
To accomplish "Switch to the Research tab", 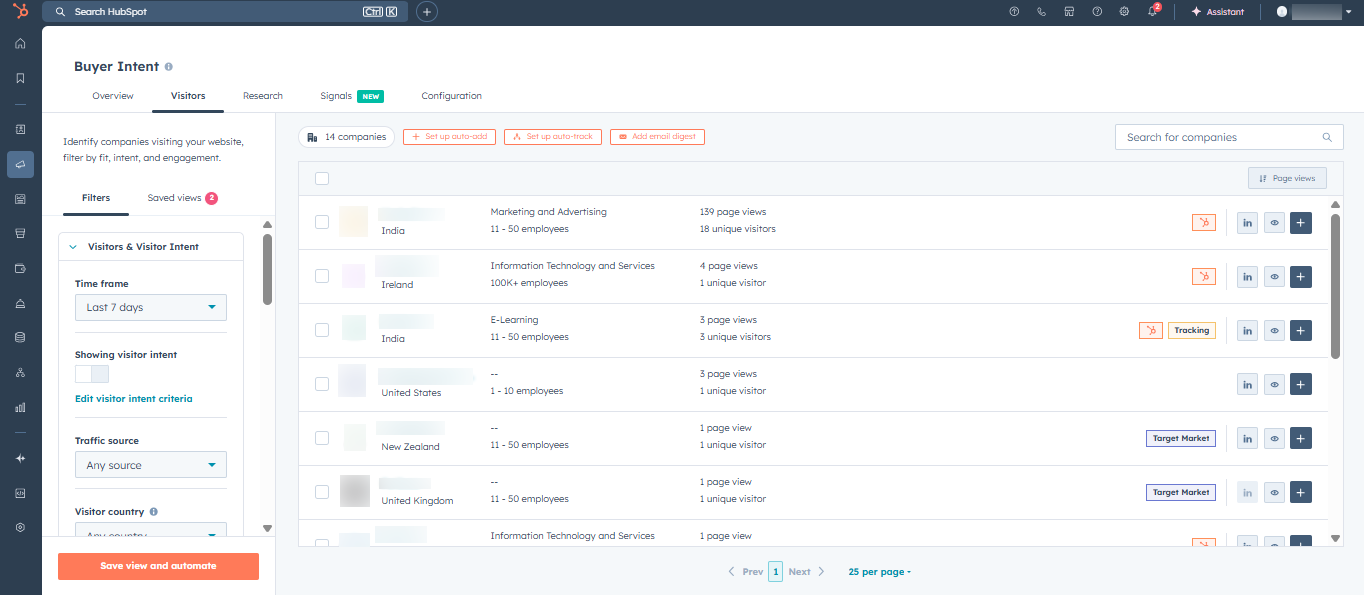I will point(262,95).
